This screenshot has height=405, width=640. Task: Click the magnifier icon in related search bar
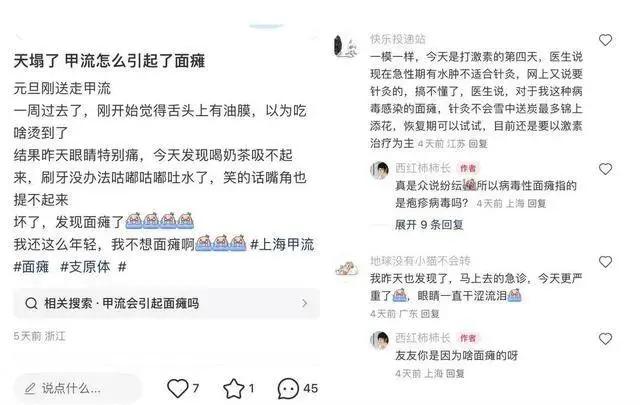point(31,303)
